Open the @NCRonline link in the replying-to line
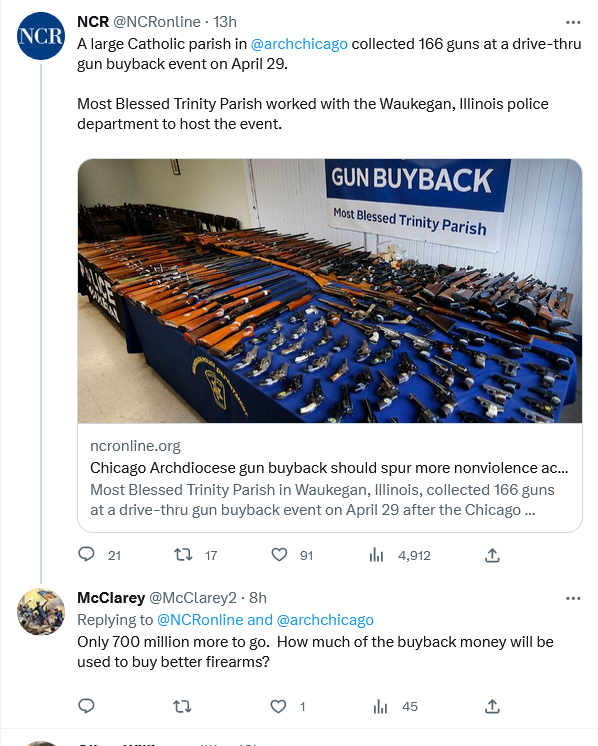Screen dimensions: 598x746 [200, 620]
